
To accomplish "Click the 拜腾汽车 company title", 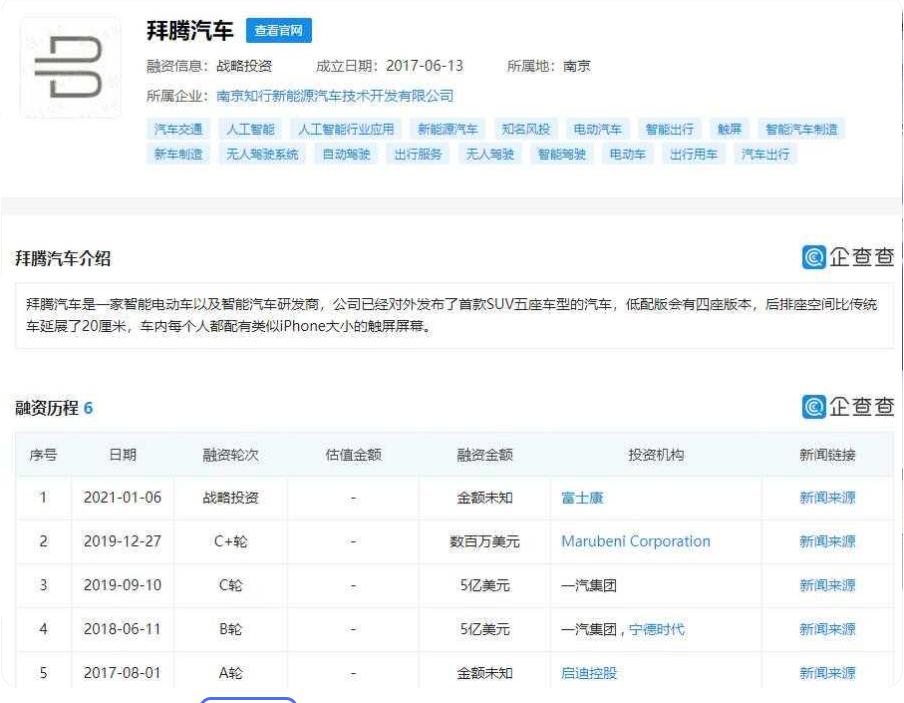I will (190, 31).
